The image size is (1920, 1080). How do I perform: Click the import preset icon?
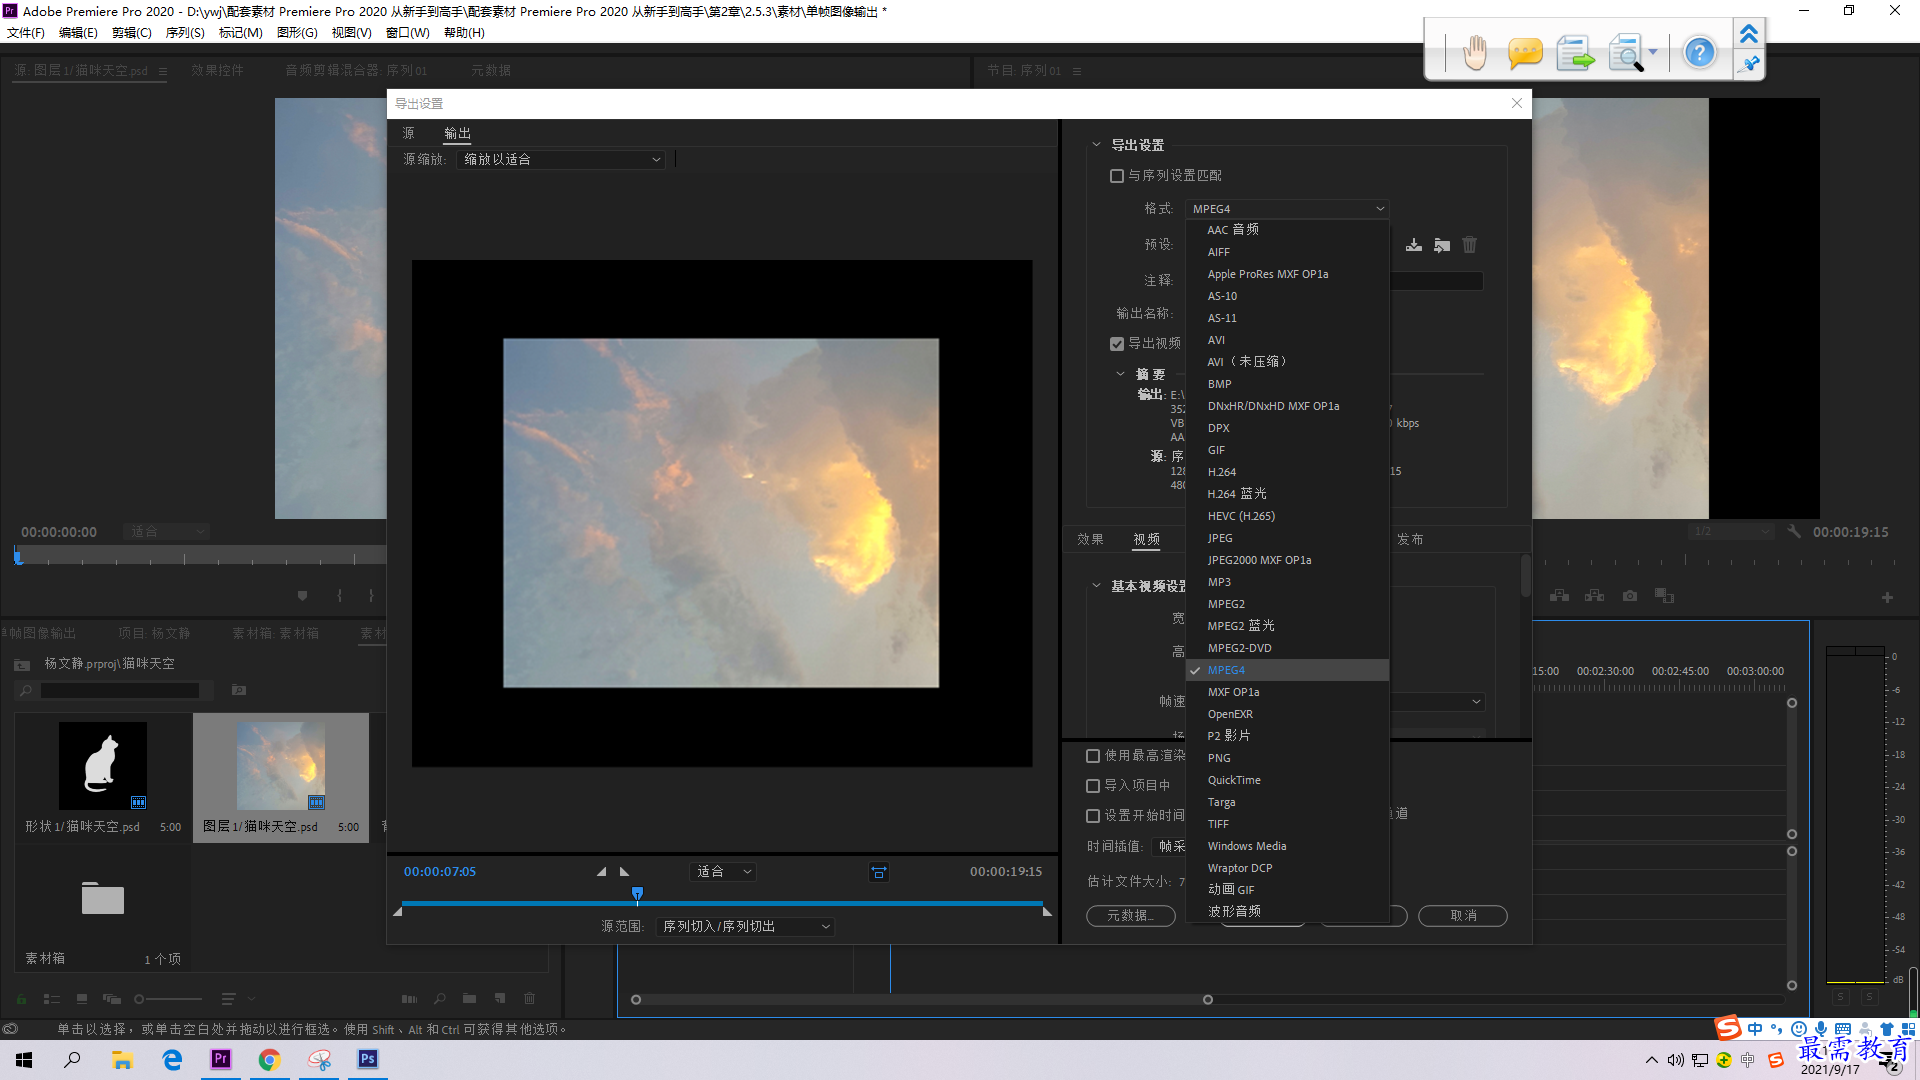coord(1441,245)
